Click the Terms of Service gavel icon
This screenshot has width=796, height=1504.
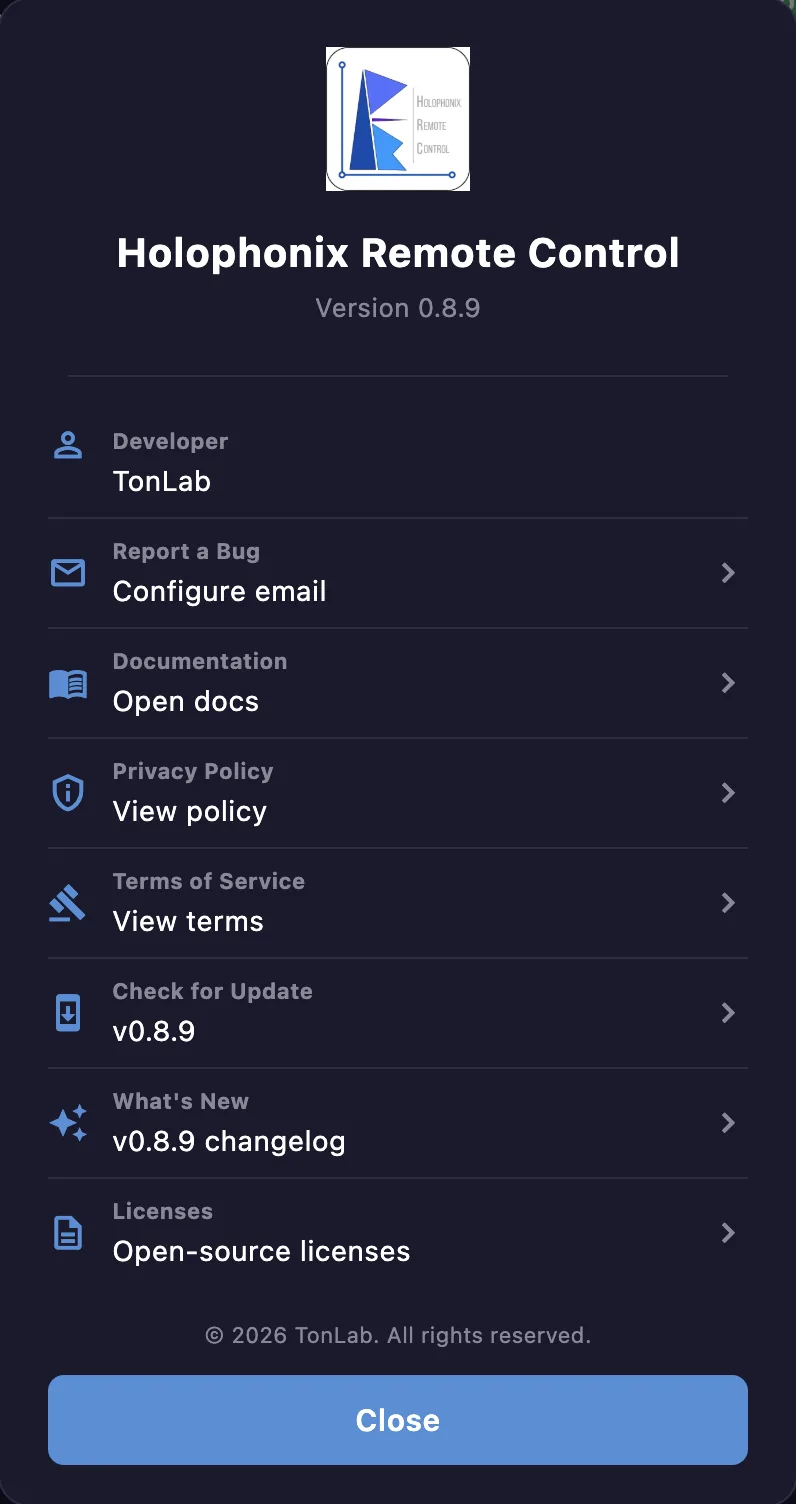pos(68,903)
